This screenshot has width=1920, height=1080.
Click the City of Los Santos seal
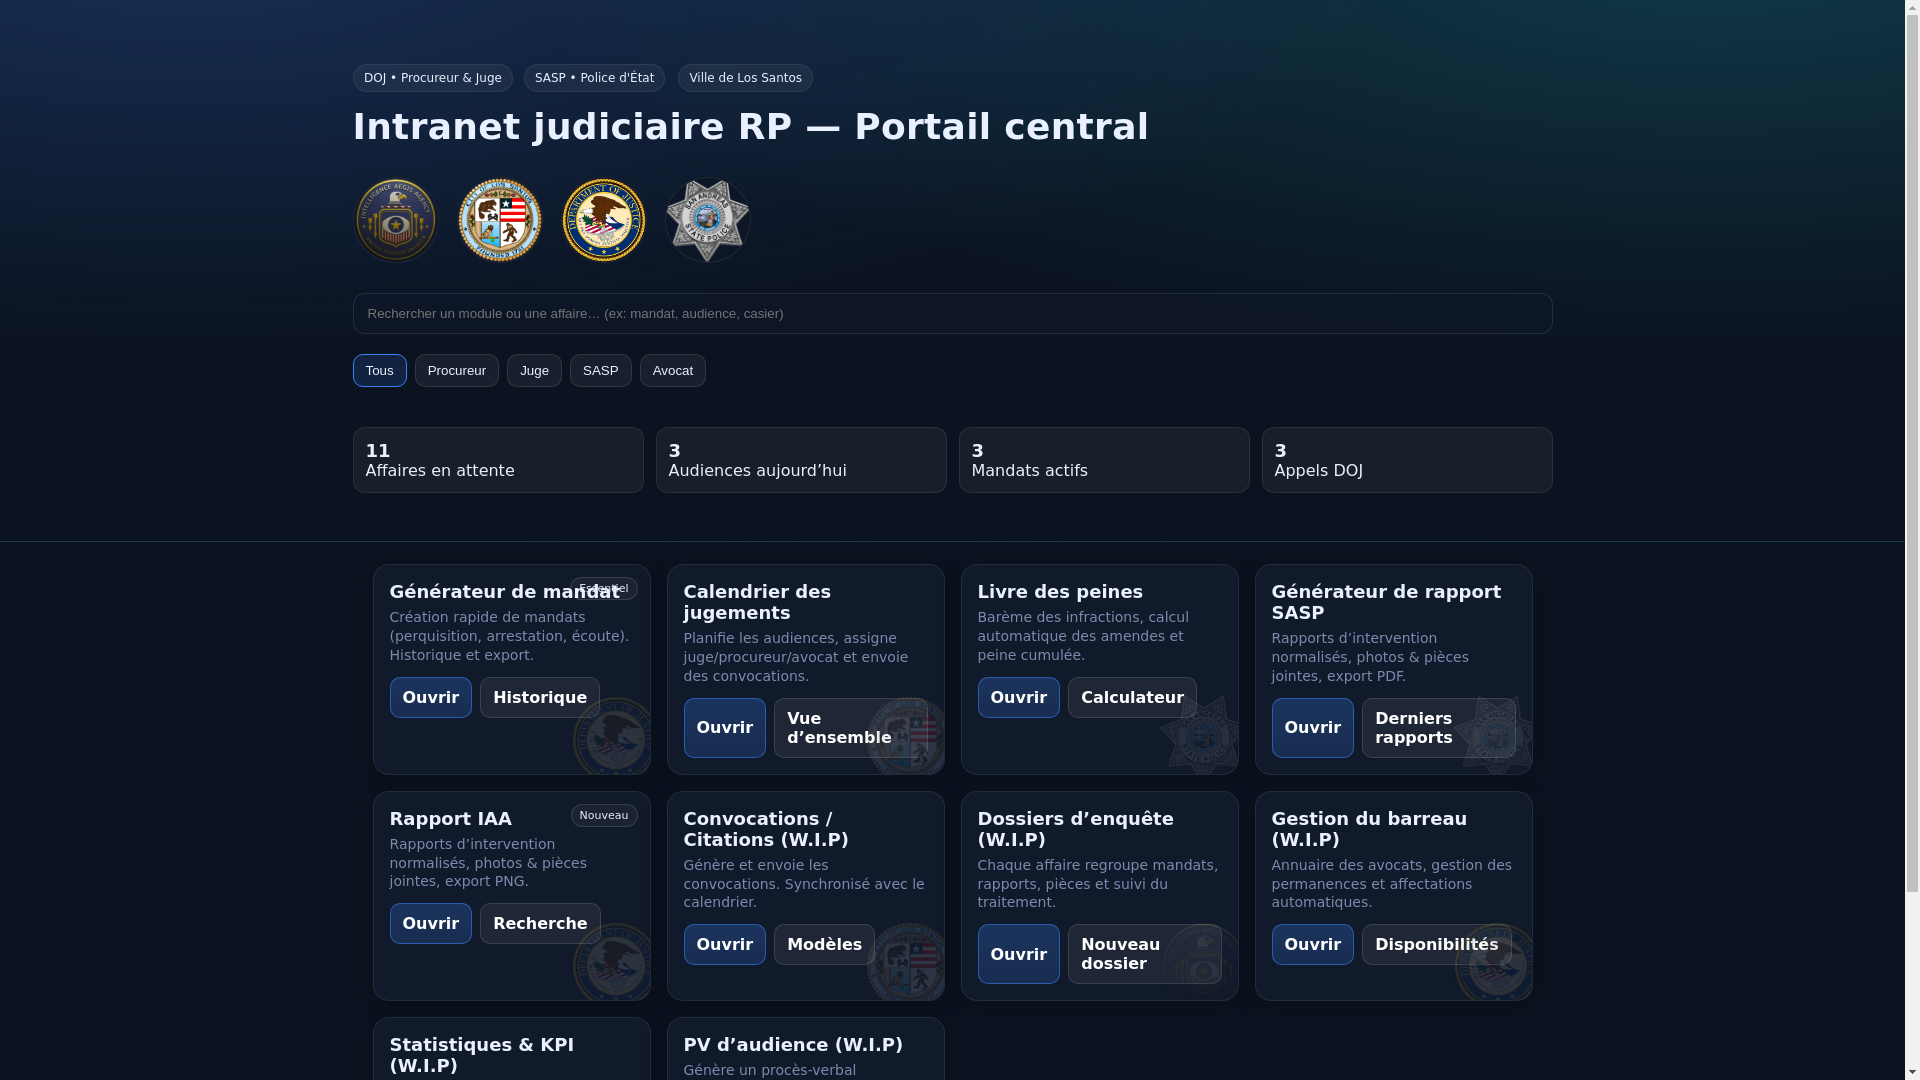click(x=500, y=220)
